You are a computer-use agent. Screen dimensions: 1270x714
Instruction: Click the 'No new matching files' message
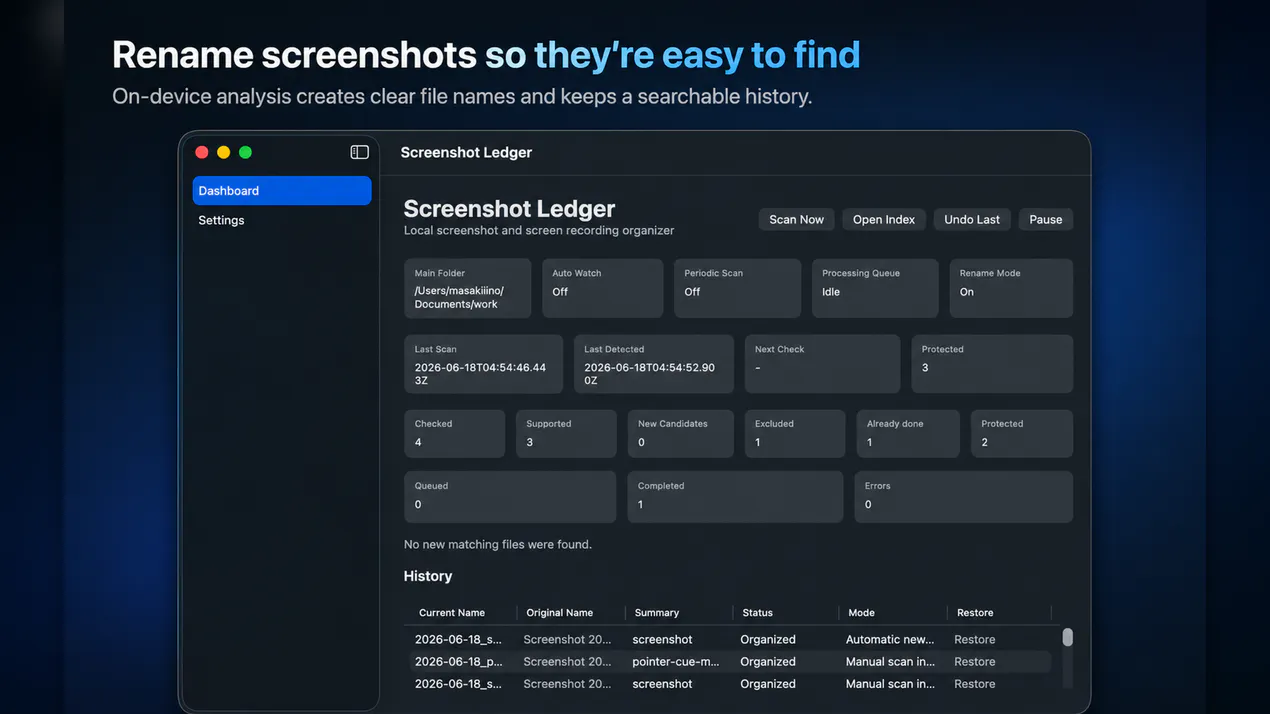click(497, 545)
